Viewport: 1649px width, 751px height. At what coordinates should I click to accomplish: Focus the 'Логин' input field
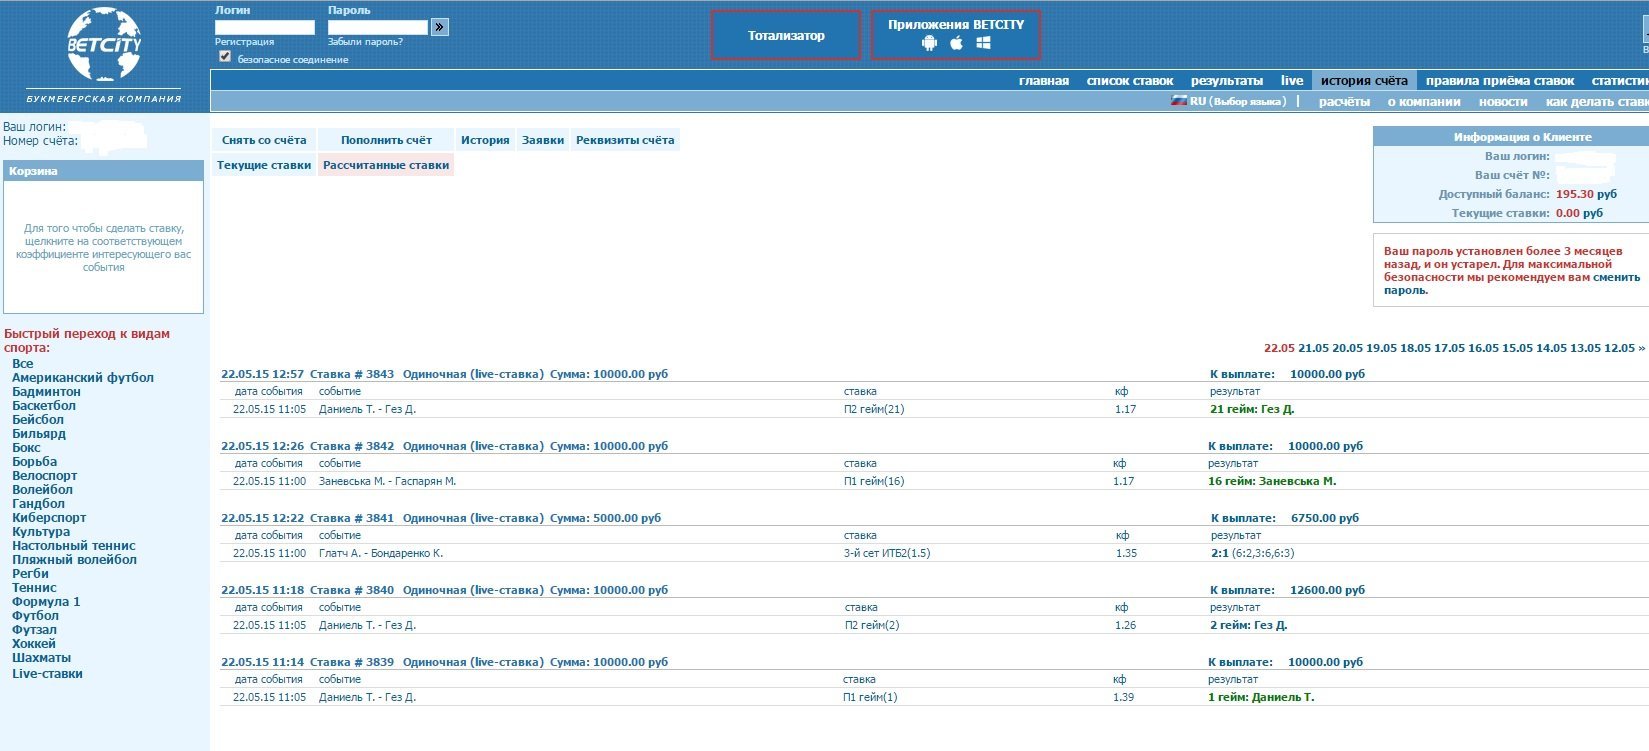pos(265,27)
